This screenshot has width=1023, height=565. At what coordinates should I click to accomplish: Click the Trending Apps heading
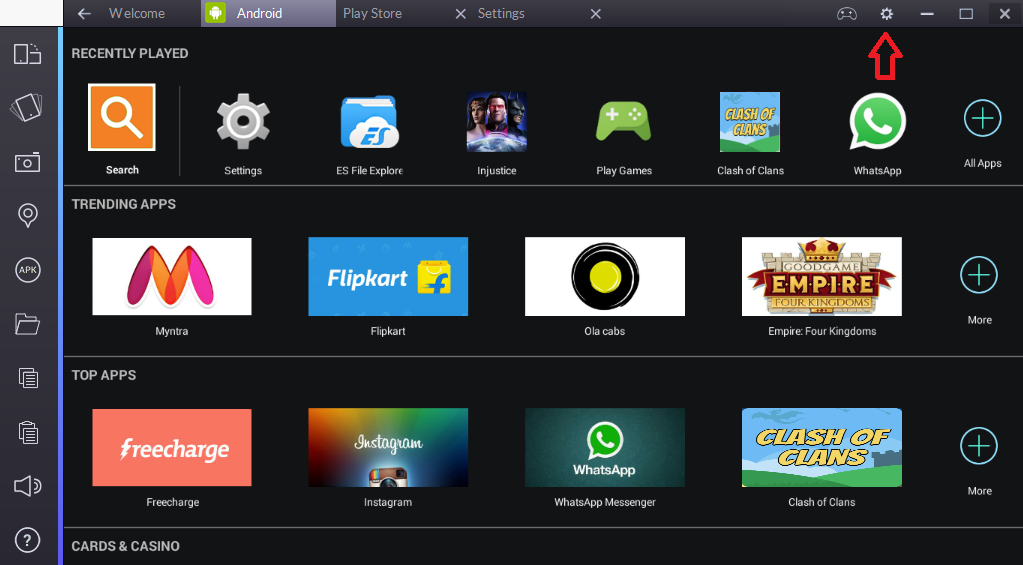(123, 204)
